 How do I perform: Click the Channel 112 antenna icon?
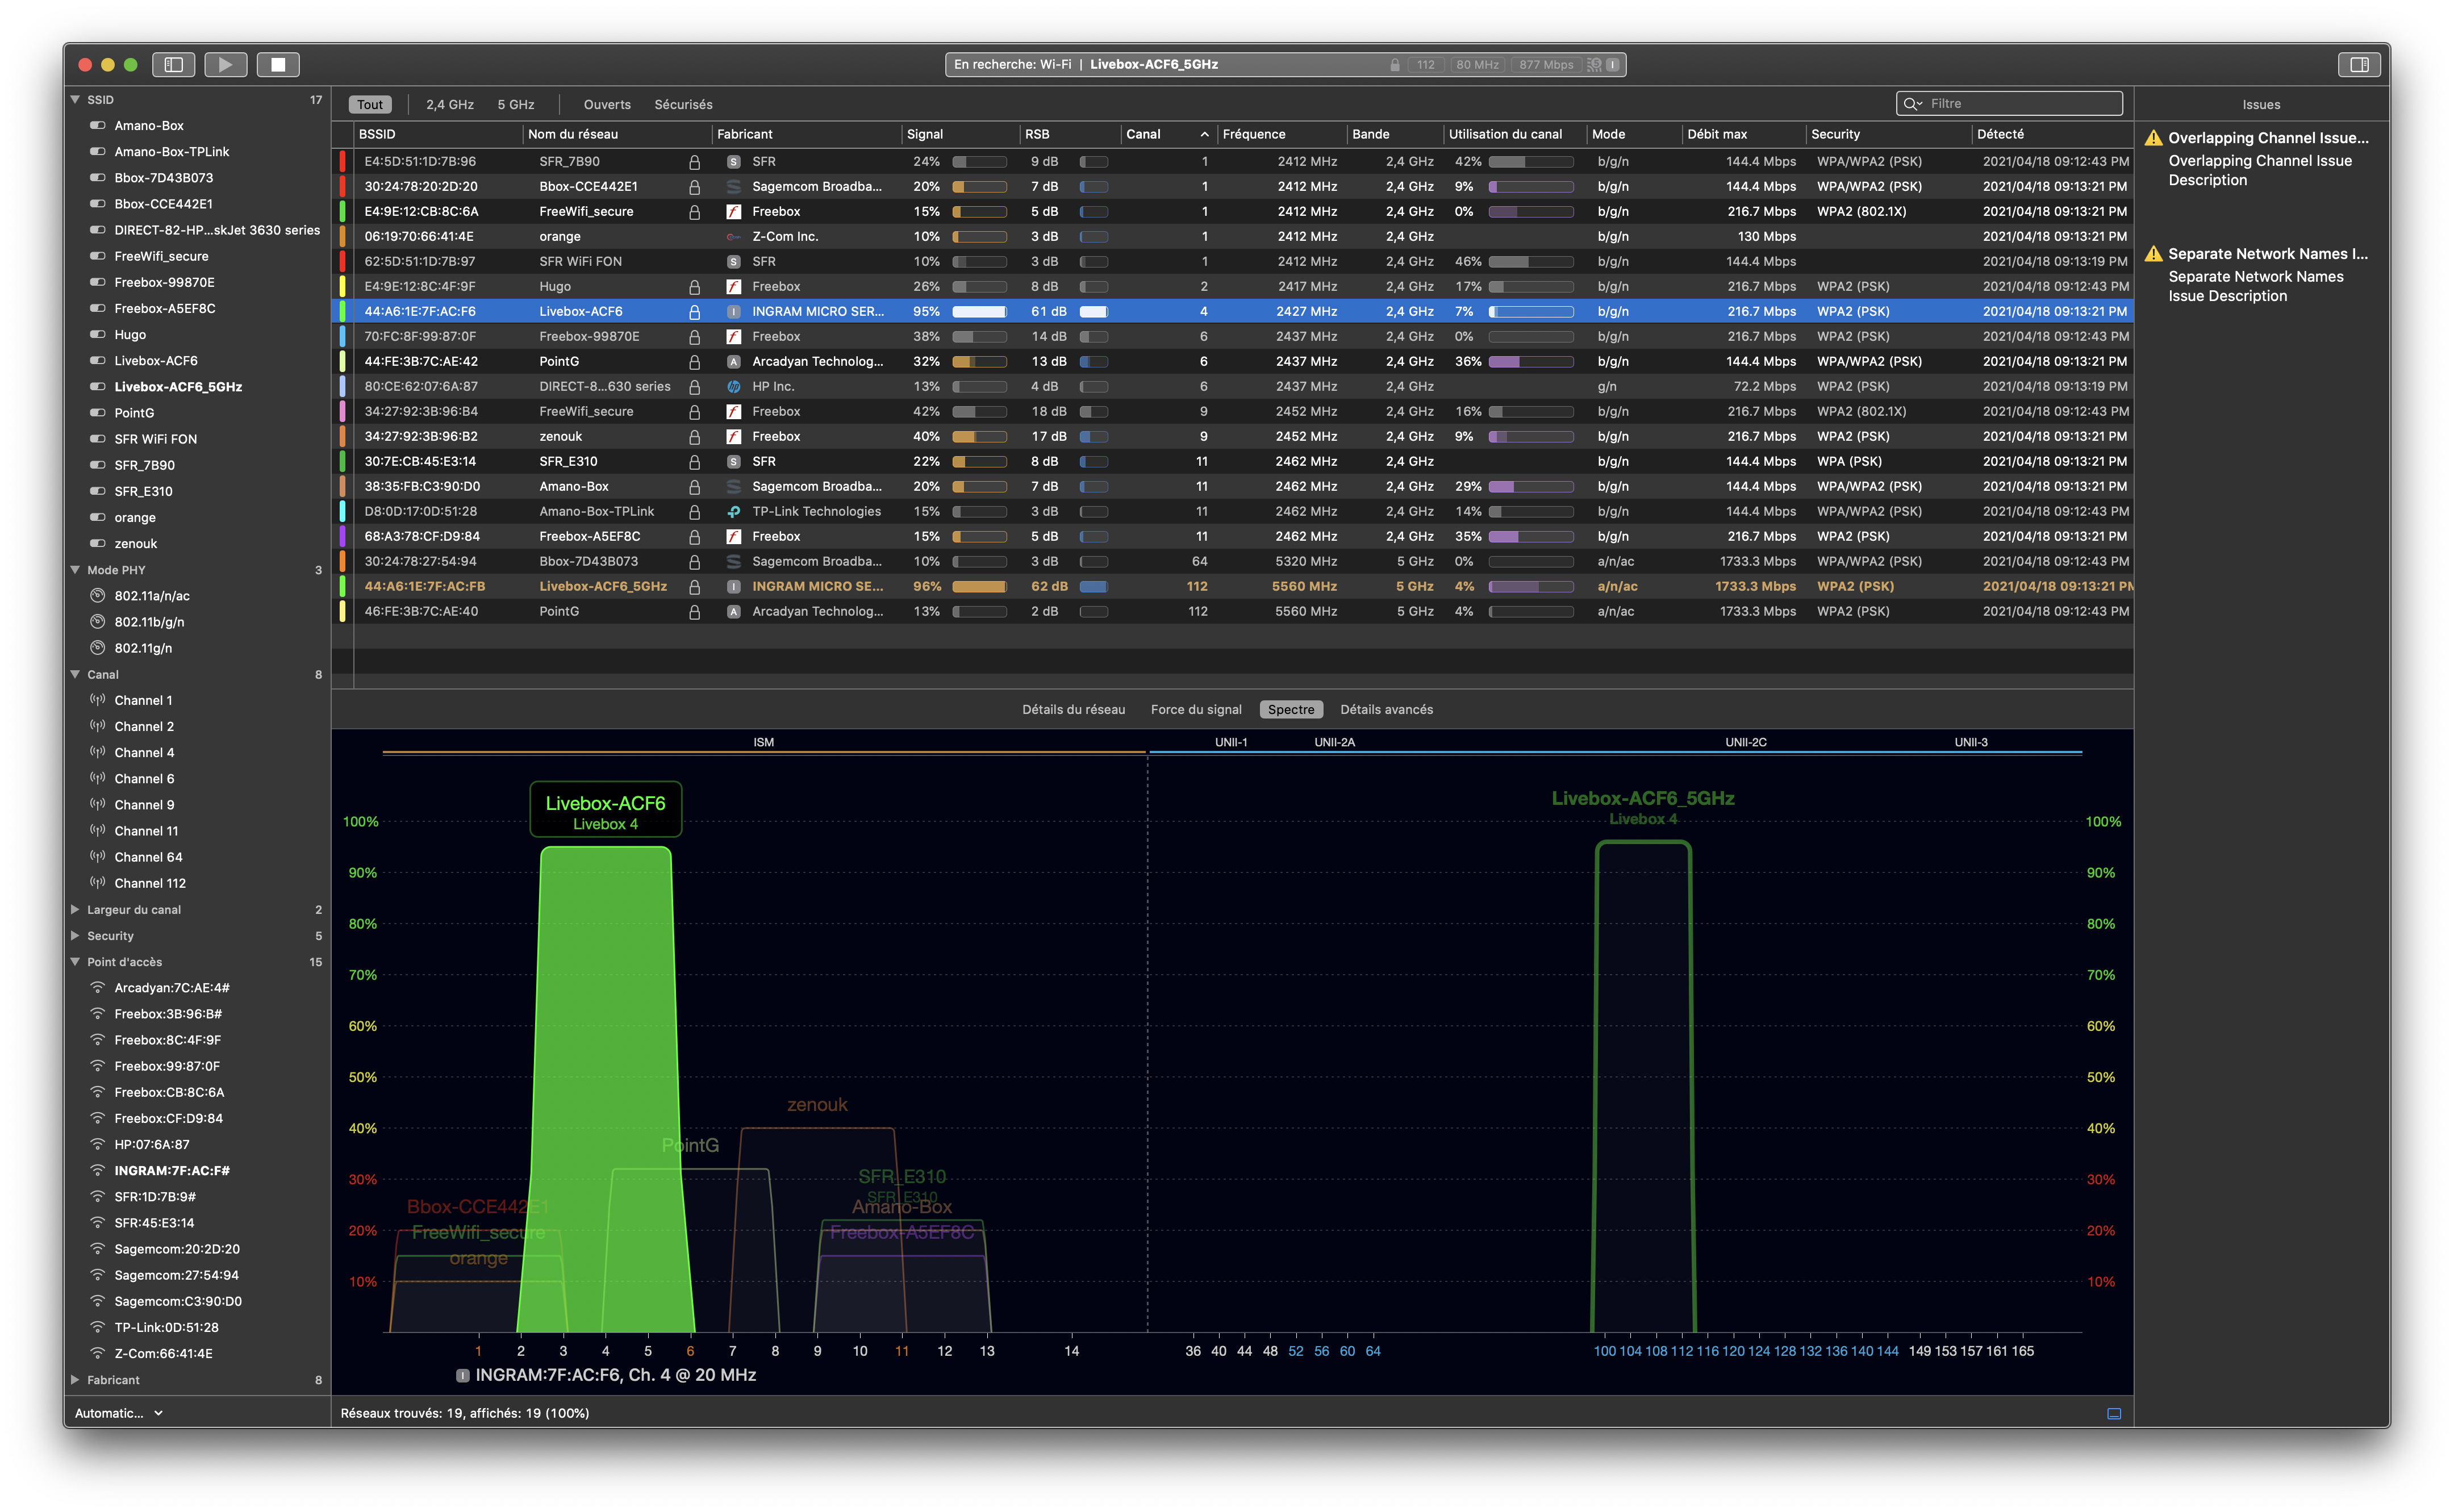tap(98, 883)
